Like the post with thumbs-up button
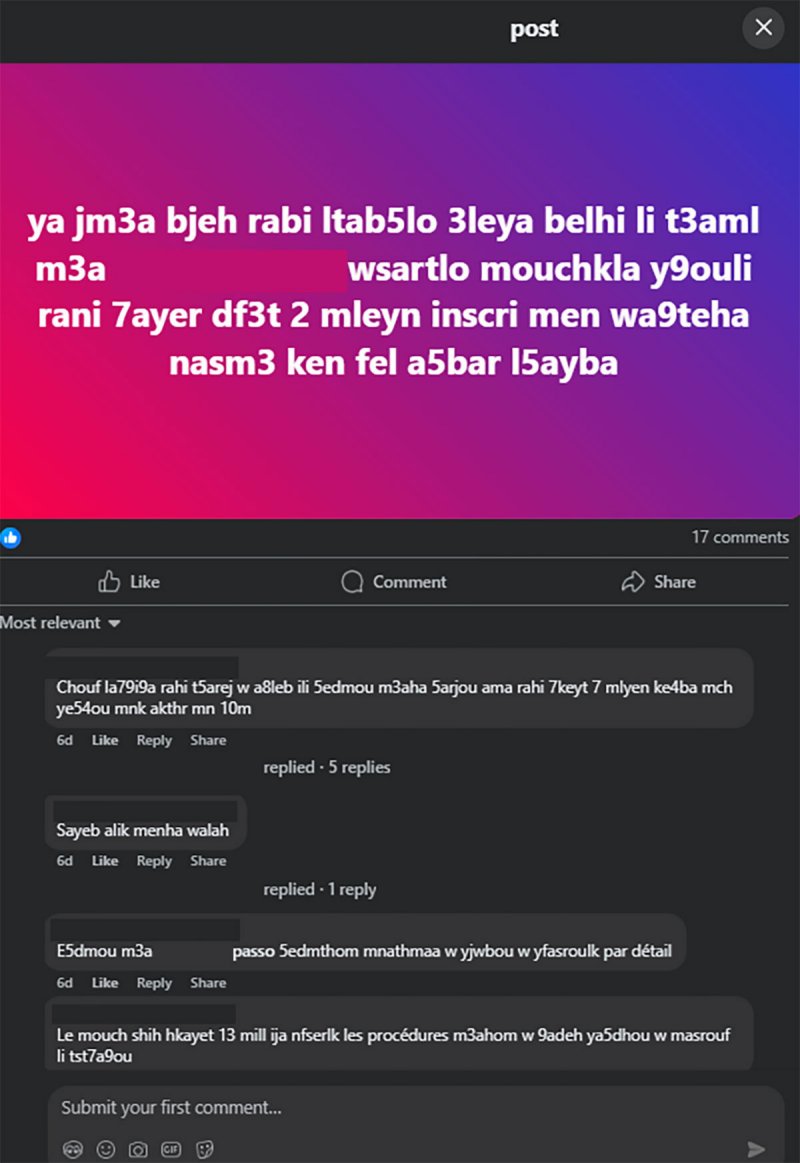The image size is (800, 1163). 129,581
